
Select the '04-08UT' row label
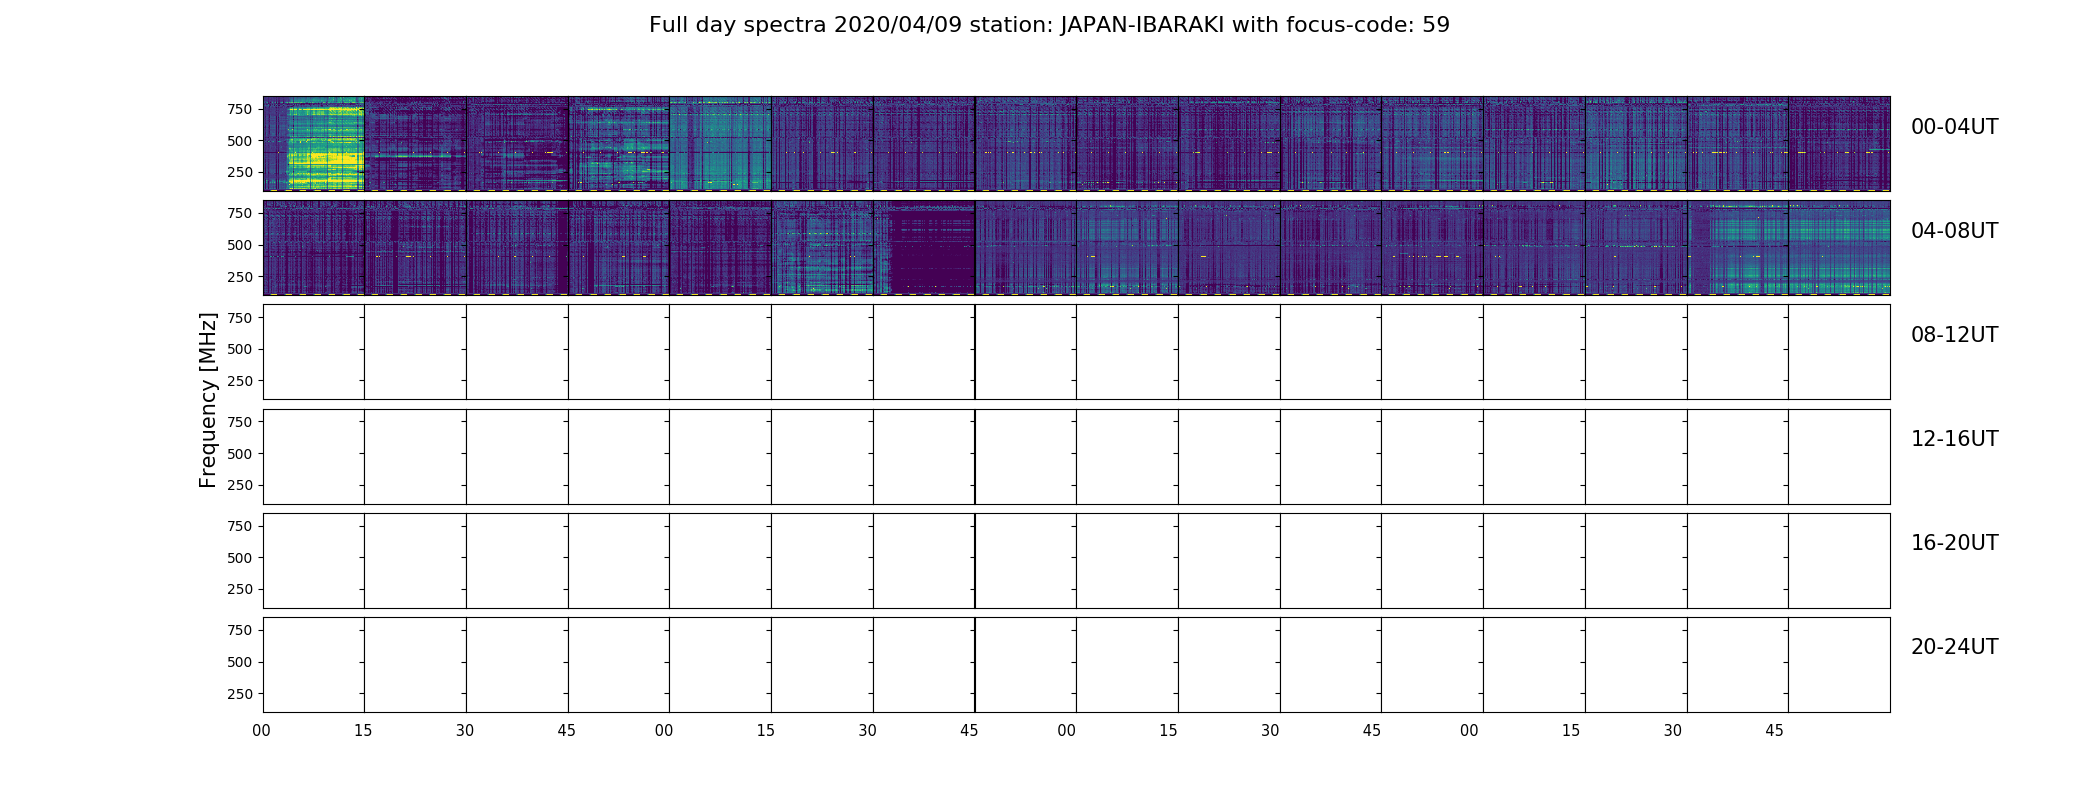pyautogui.click(x=1954, y=231)
